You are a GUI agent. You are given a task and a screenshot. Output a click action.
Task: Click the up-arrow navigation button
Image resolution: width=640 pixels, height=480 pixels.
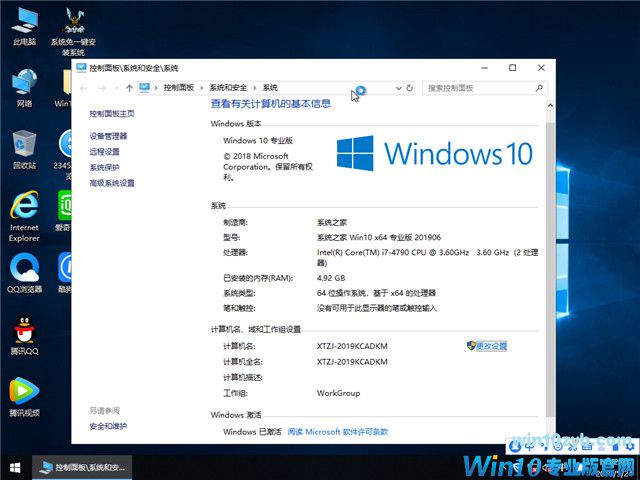[x=129, y=88]
